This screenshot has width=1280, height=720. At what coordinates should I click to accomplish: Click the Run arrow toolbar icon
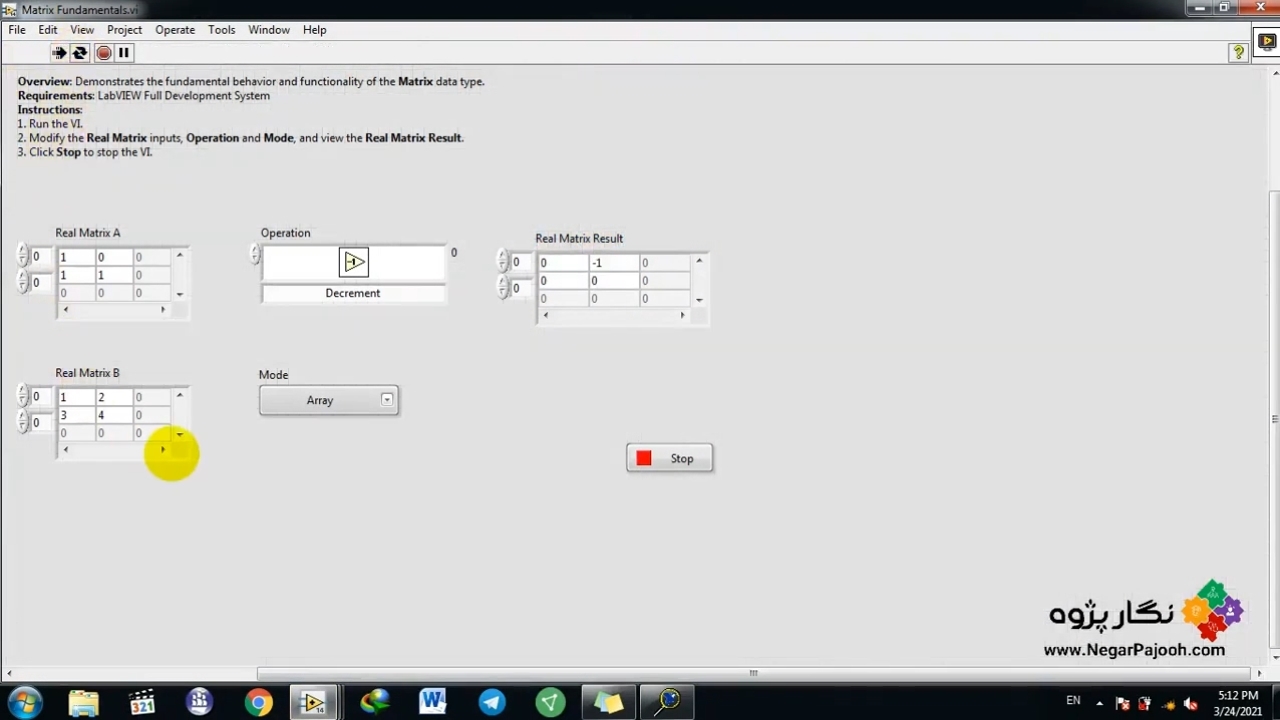coord(59,53)
